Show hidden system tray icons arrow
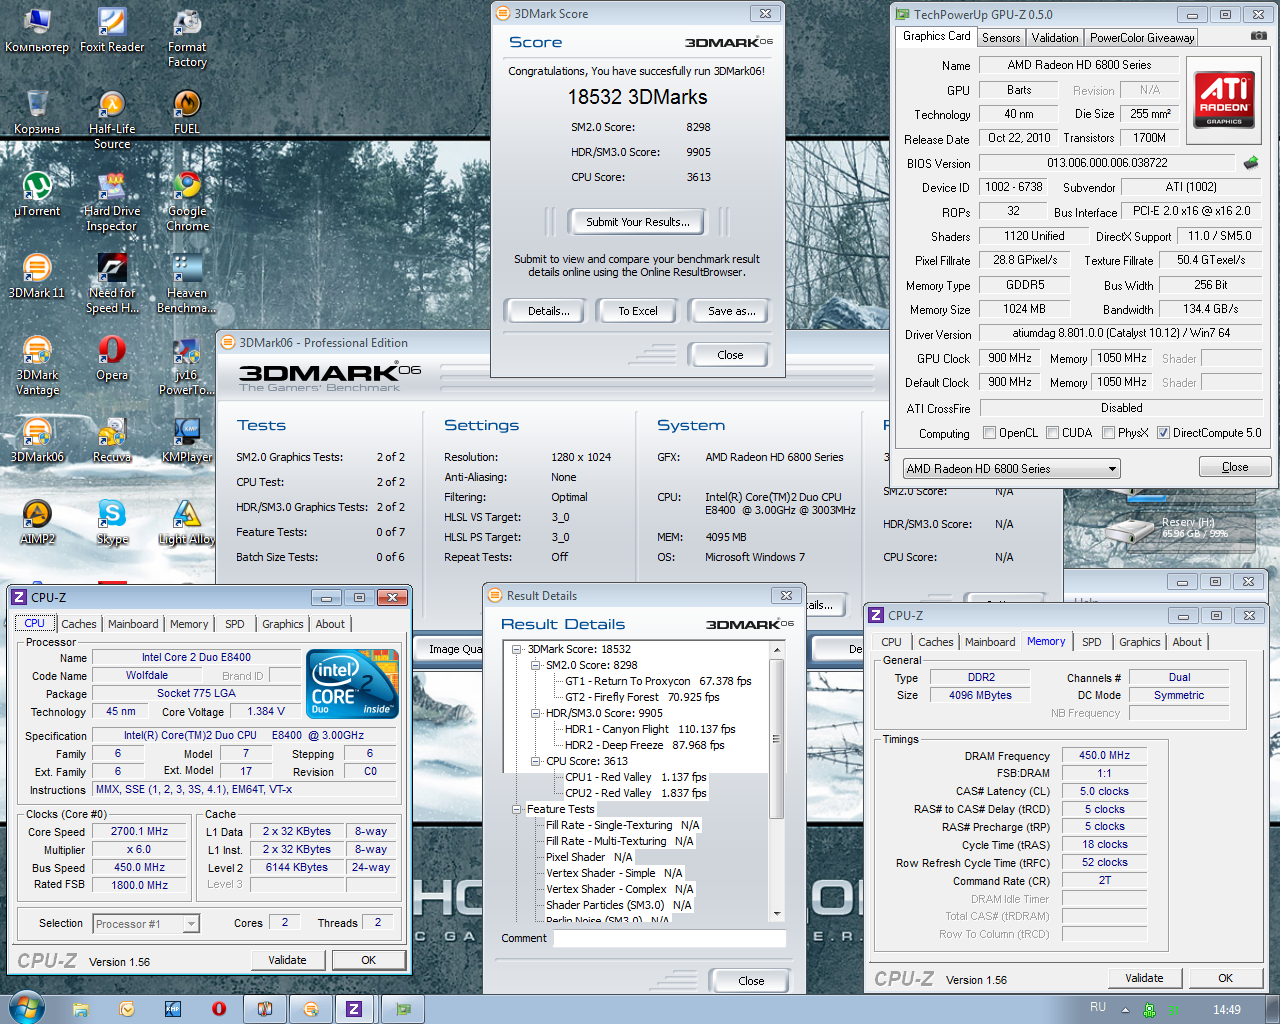 (x=1125, y=1009)
